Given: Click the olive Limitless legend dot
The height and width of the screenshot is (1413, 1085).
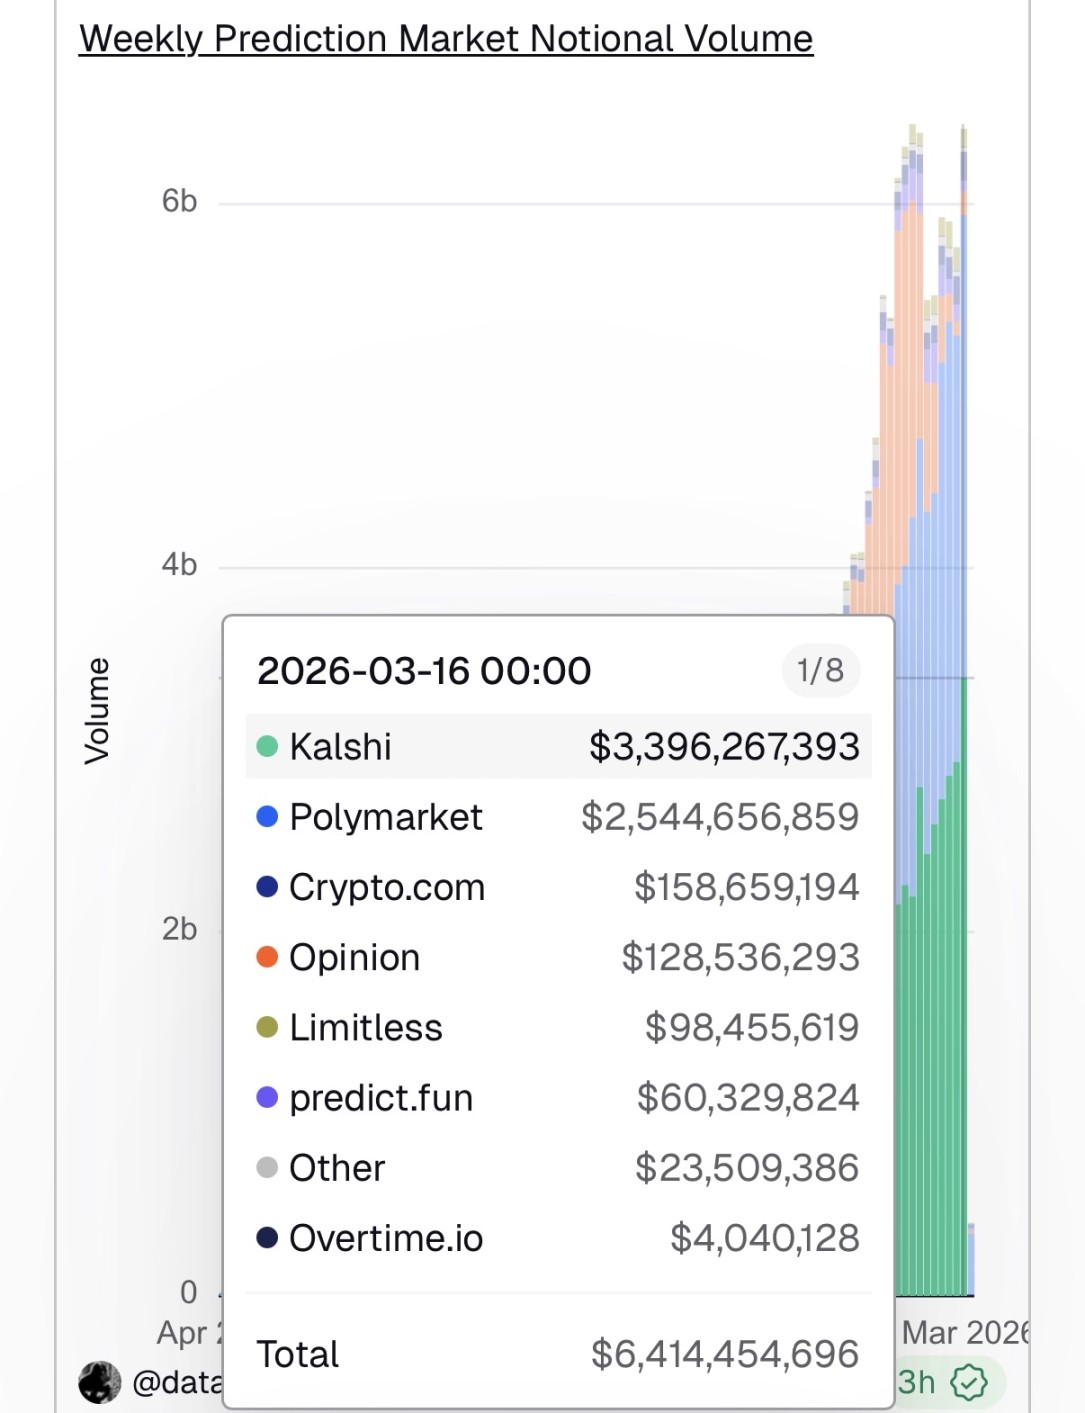Looking at the screenshot, I should (267, 1027).
